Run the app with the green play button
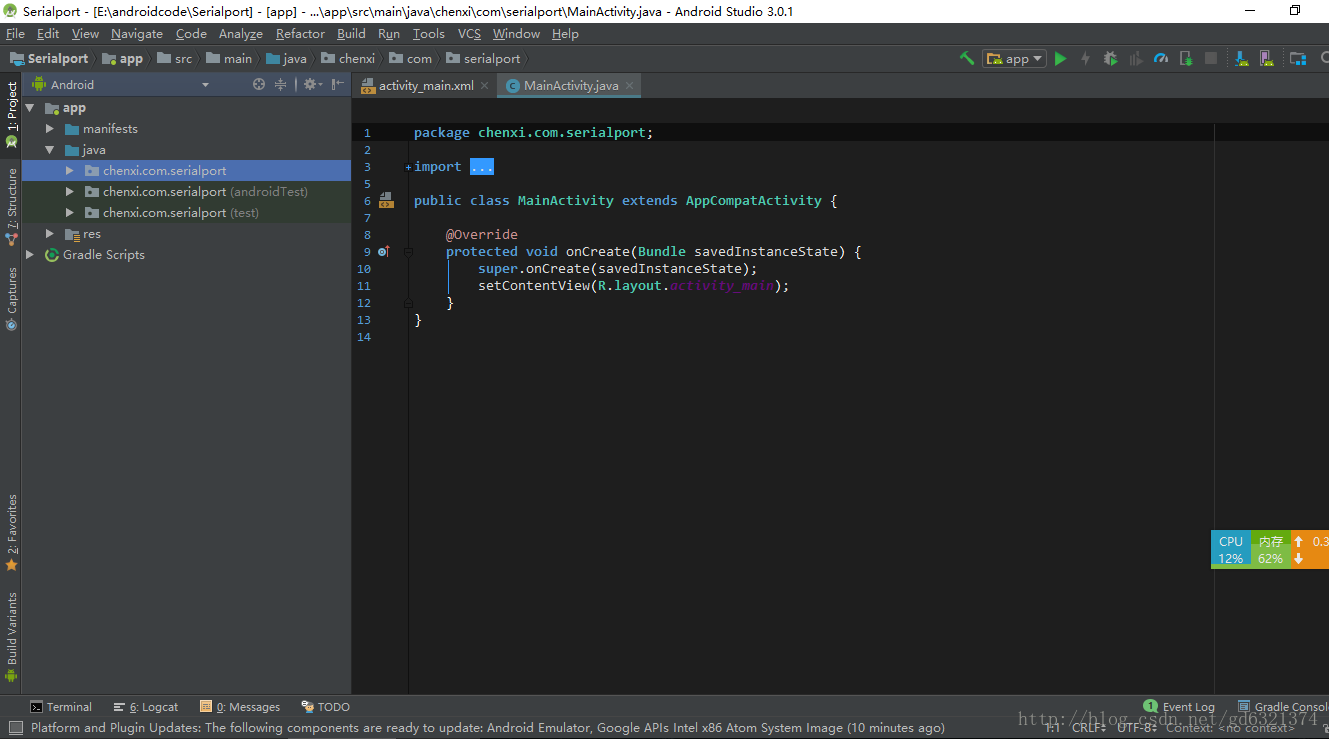1329x739 pixels. point(1061,58)
